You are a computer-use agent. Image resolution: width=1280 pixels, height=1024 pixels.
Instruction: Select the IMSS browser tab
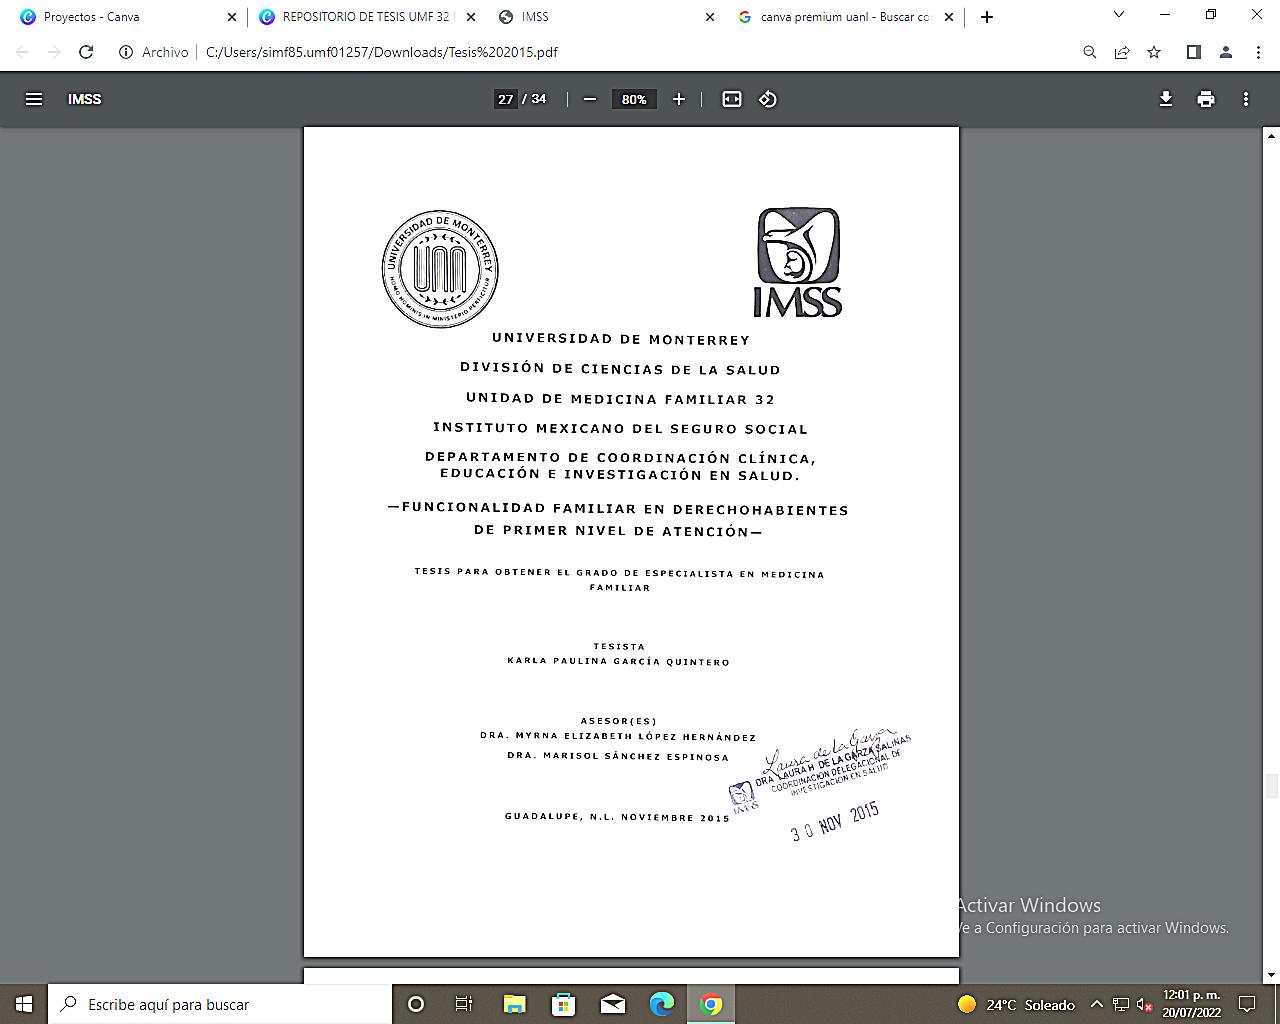tap(607, 17)
